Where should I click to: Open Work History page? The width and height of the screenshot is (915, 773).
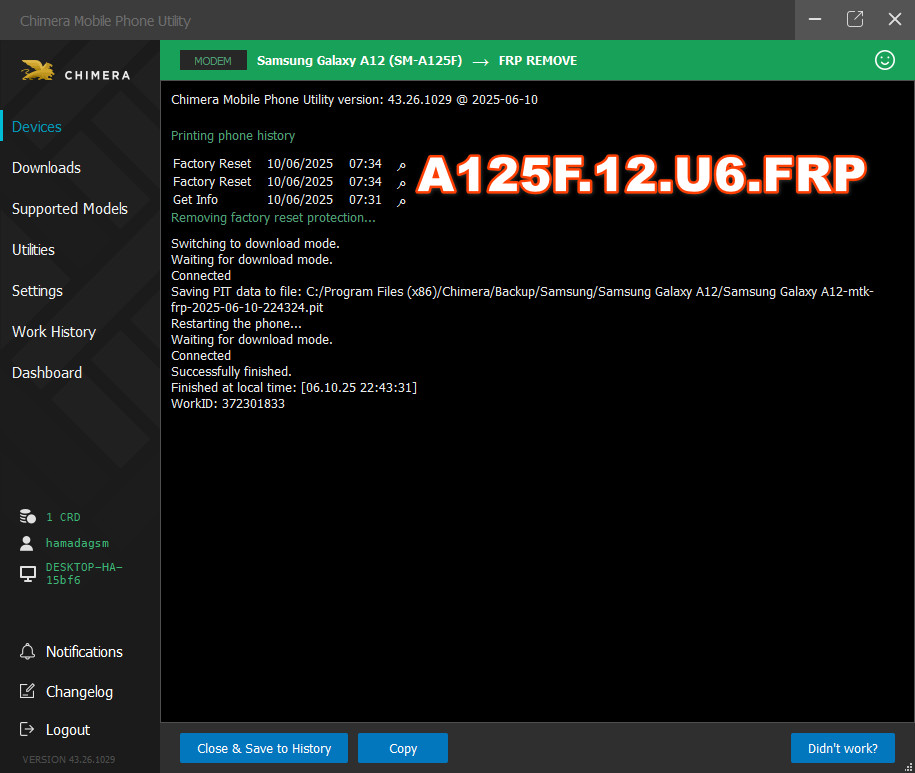coord(54,332)
